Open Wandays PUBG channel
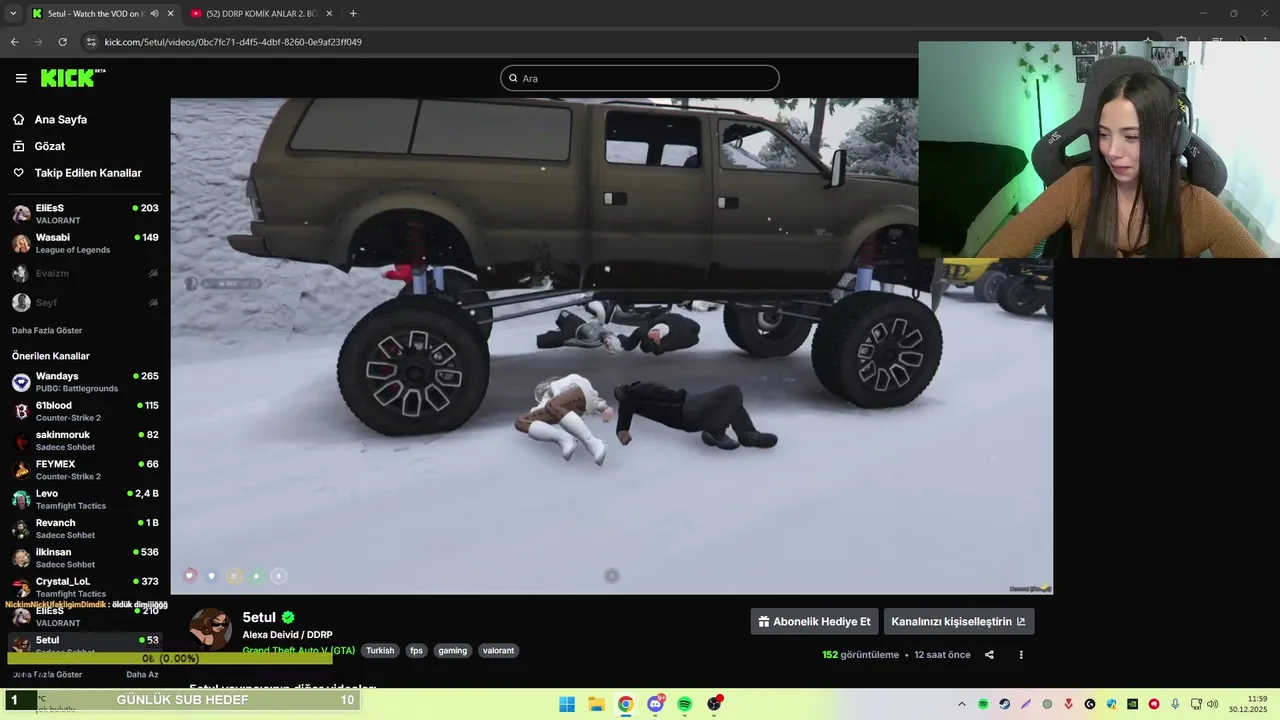The width and height of the screenshot is (1280, 720). tap(85, 382)
